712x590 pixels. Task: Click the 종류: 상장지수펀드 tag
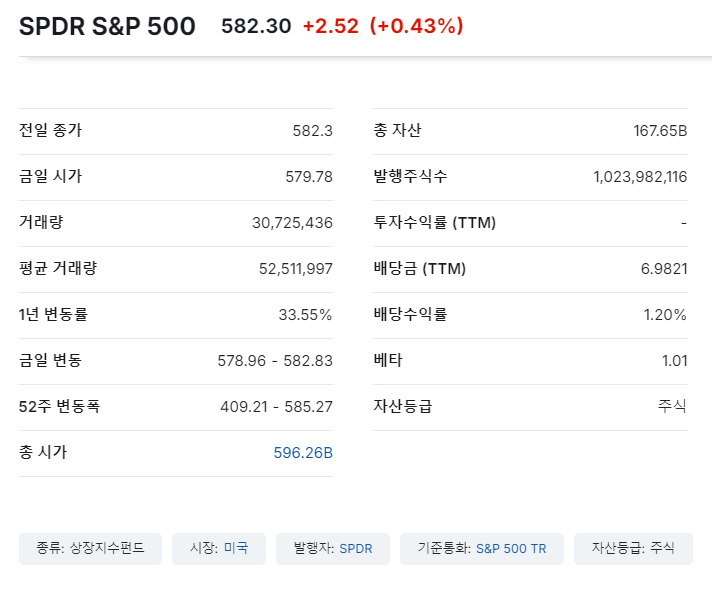click(90, 548)
